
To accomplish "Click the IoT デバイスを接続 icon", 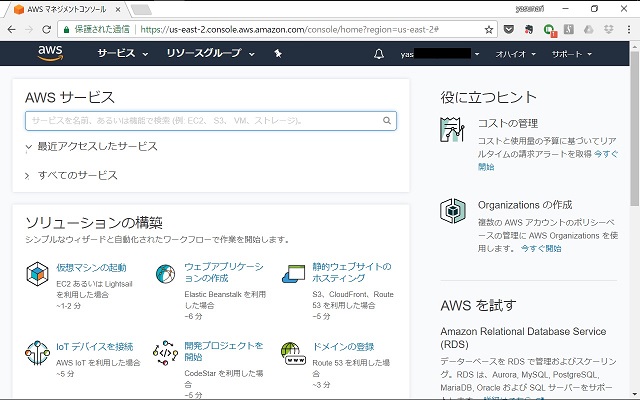I will click(x=38, y=353).
